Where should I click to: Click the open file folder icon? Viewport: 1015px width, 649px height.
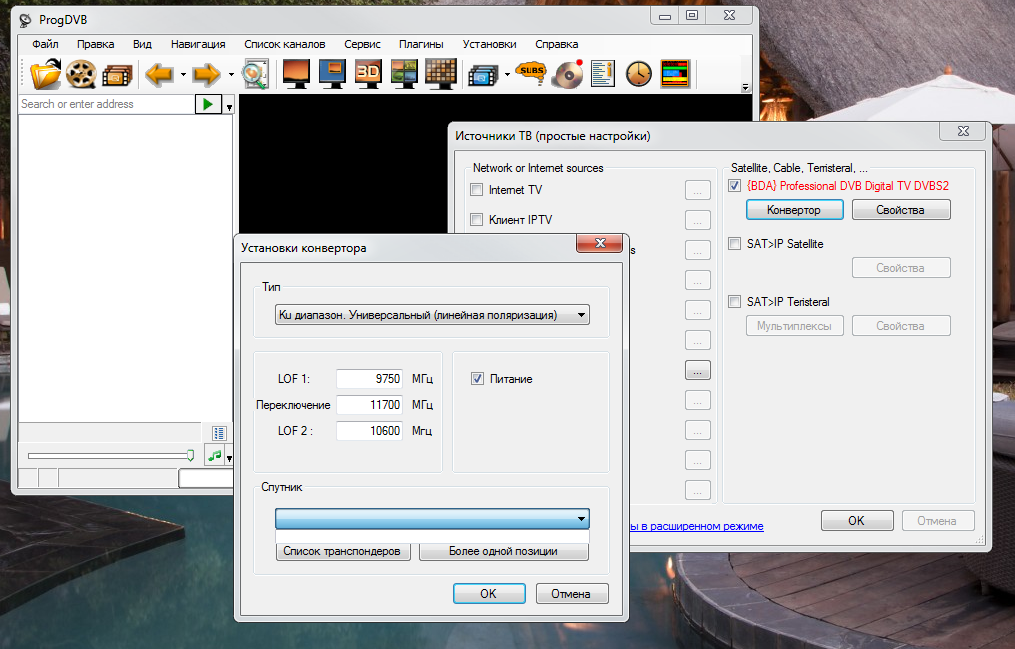[x=45, y=74]
